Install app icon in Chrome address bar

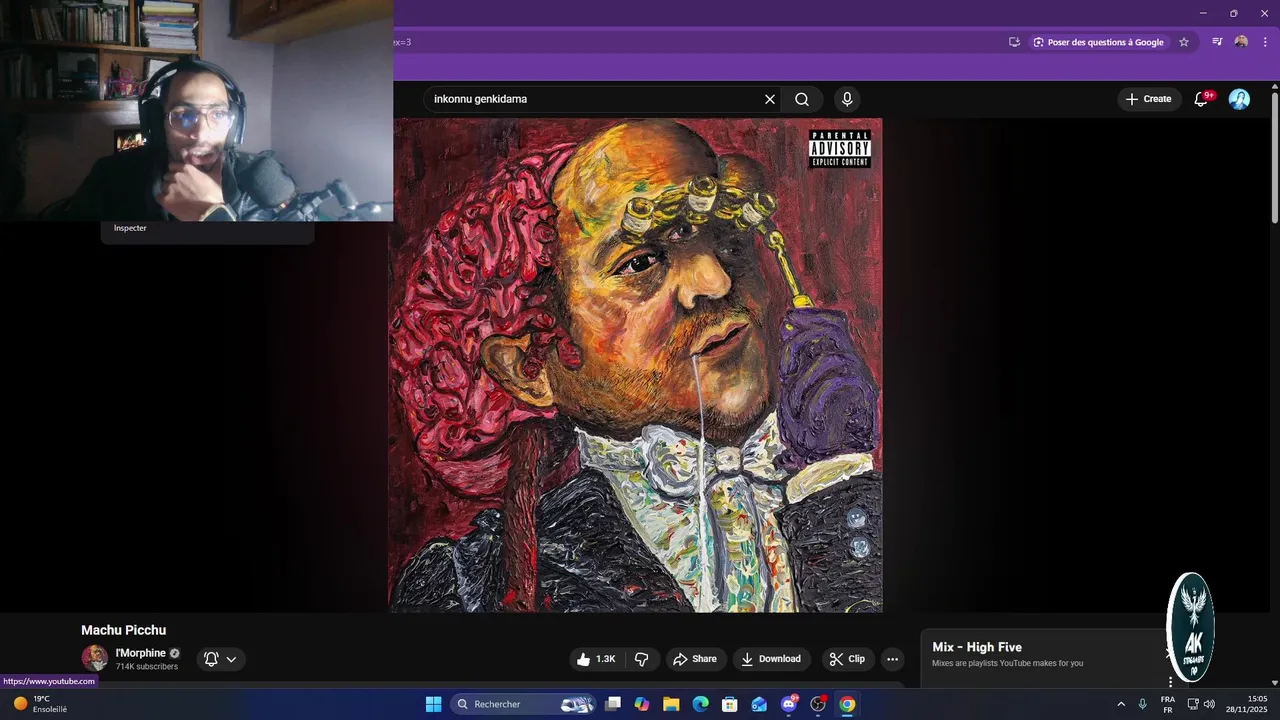1014,42
